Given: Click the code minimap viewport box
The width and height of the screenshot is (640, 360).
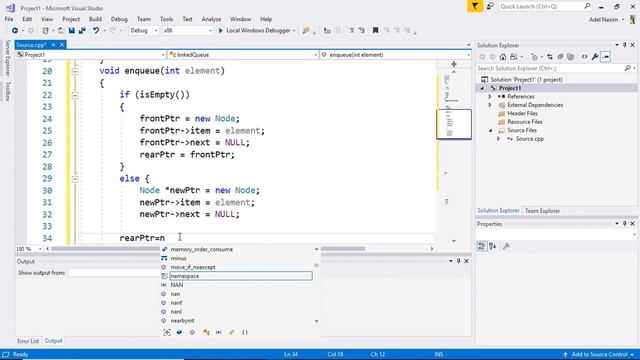Looking at the screenshot, I should click(x=454, y=124).
